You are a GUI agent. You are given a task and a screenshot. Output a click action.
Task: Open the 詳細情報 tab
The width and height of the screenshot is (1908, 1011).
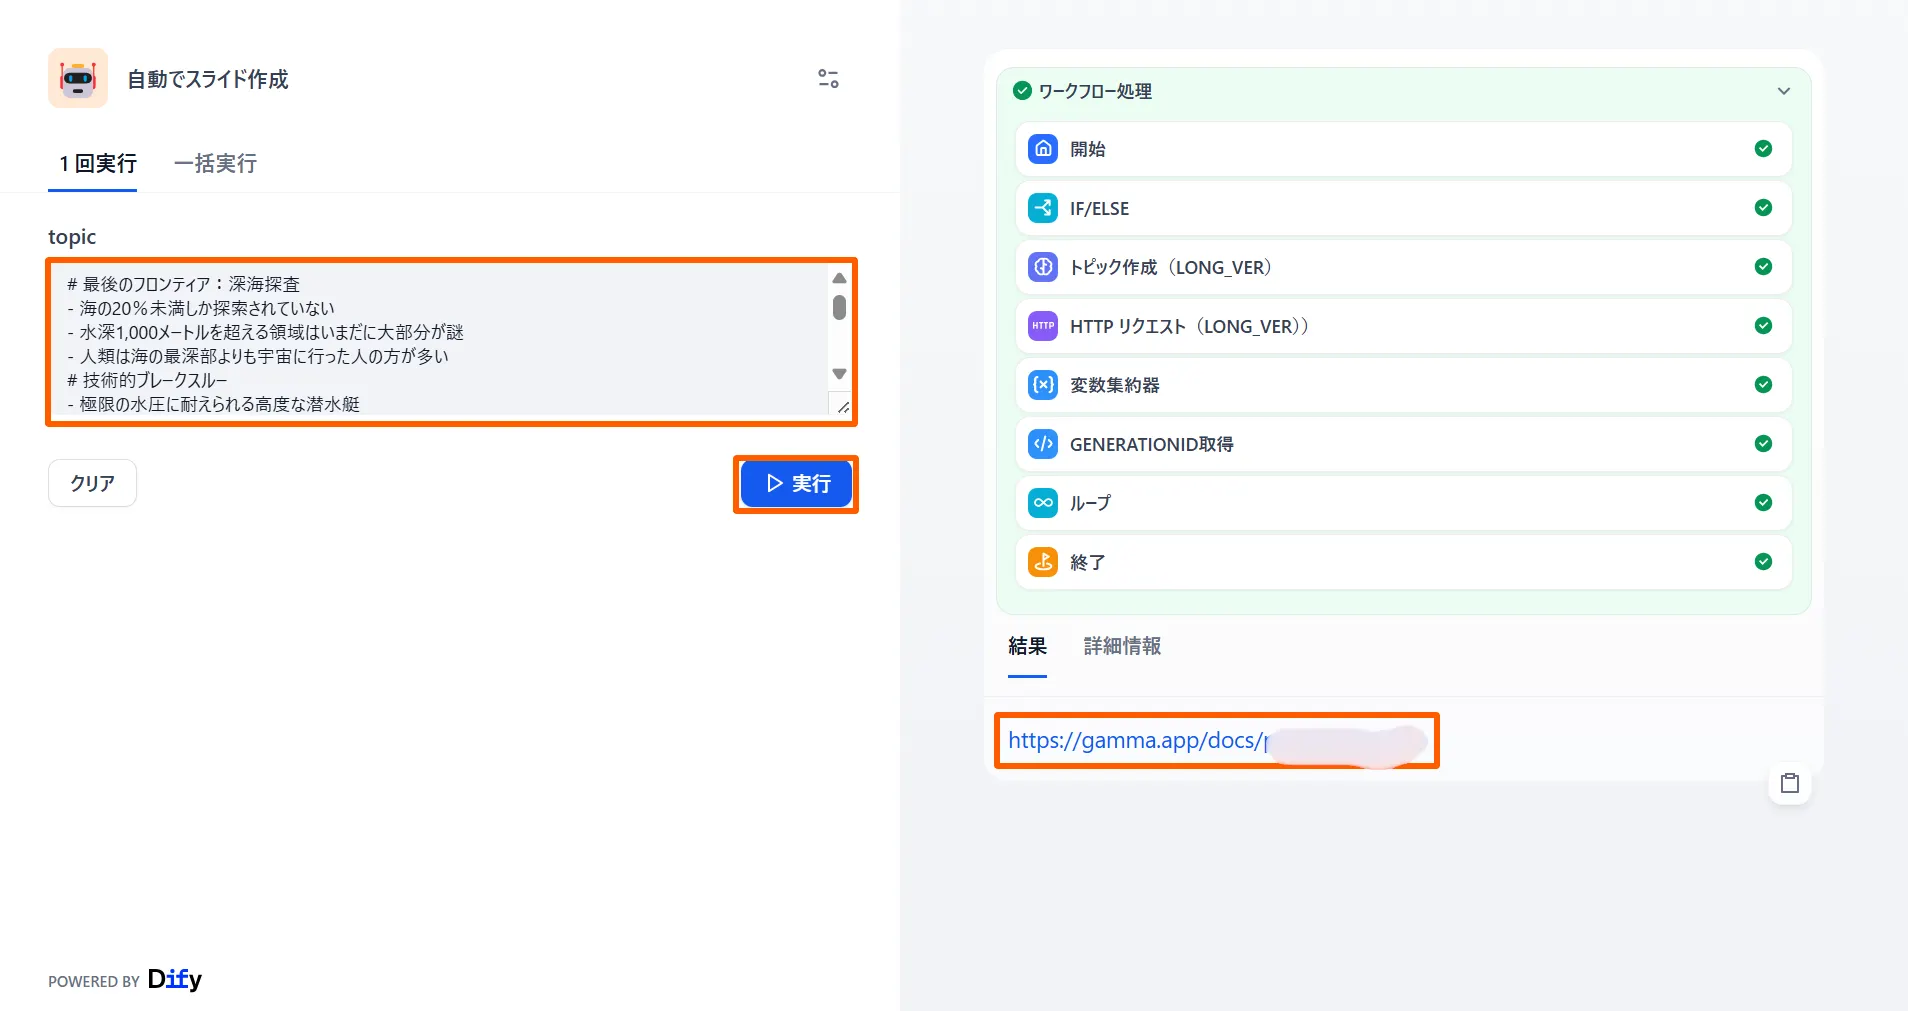[1122, 646]
